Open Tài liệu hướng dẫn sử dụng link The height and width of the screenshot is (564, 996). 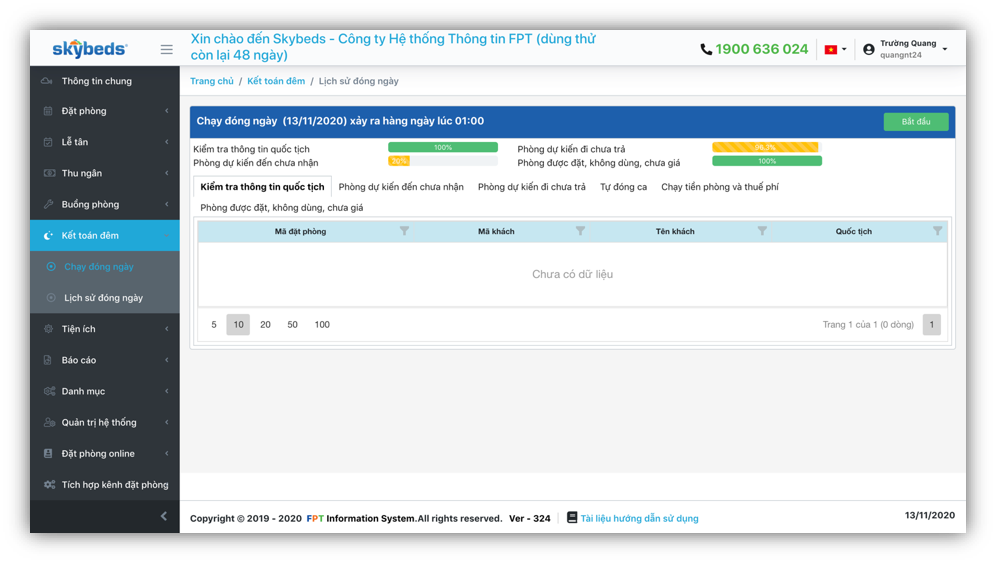tap(639, 518)
